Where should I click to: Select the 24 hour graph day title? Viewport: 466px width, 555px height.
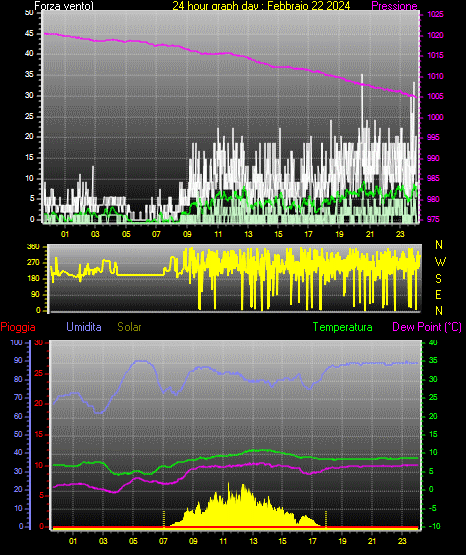pos(261,6)
